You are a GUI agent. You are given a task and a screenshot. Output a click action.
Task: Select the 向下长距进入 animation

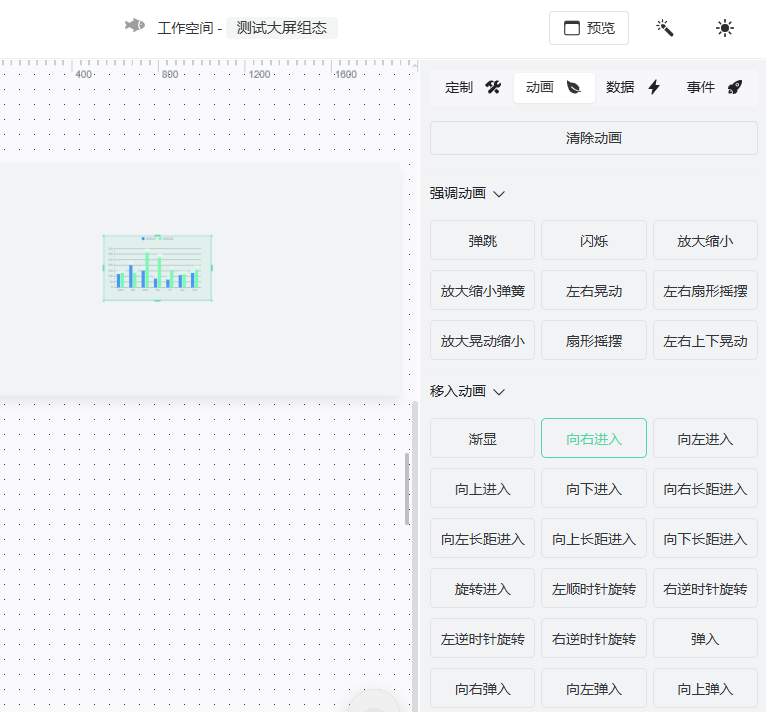pos(705,539)
